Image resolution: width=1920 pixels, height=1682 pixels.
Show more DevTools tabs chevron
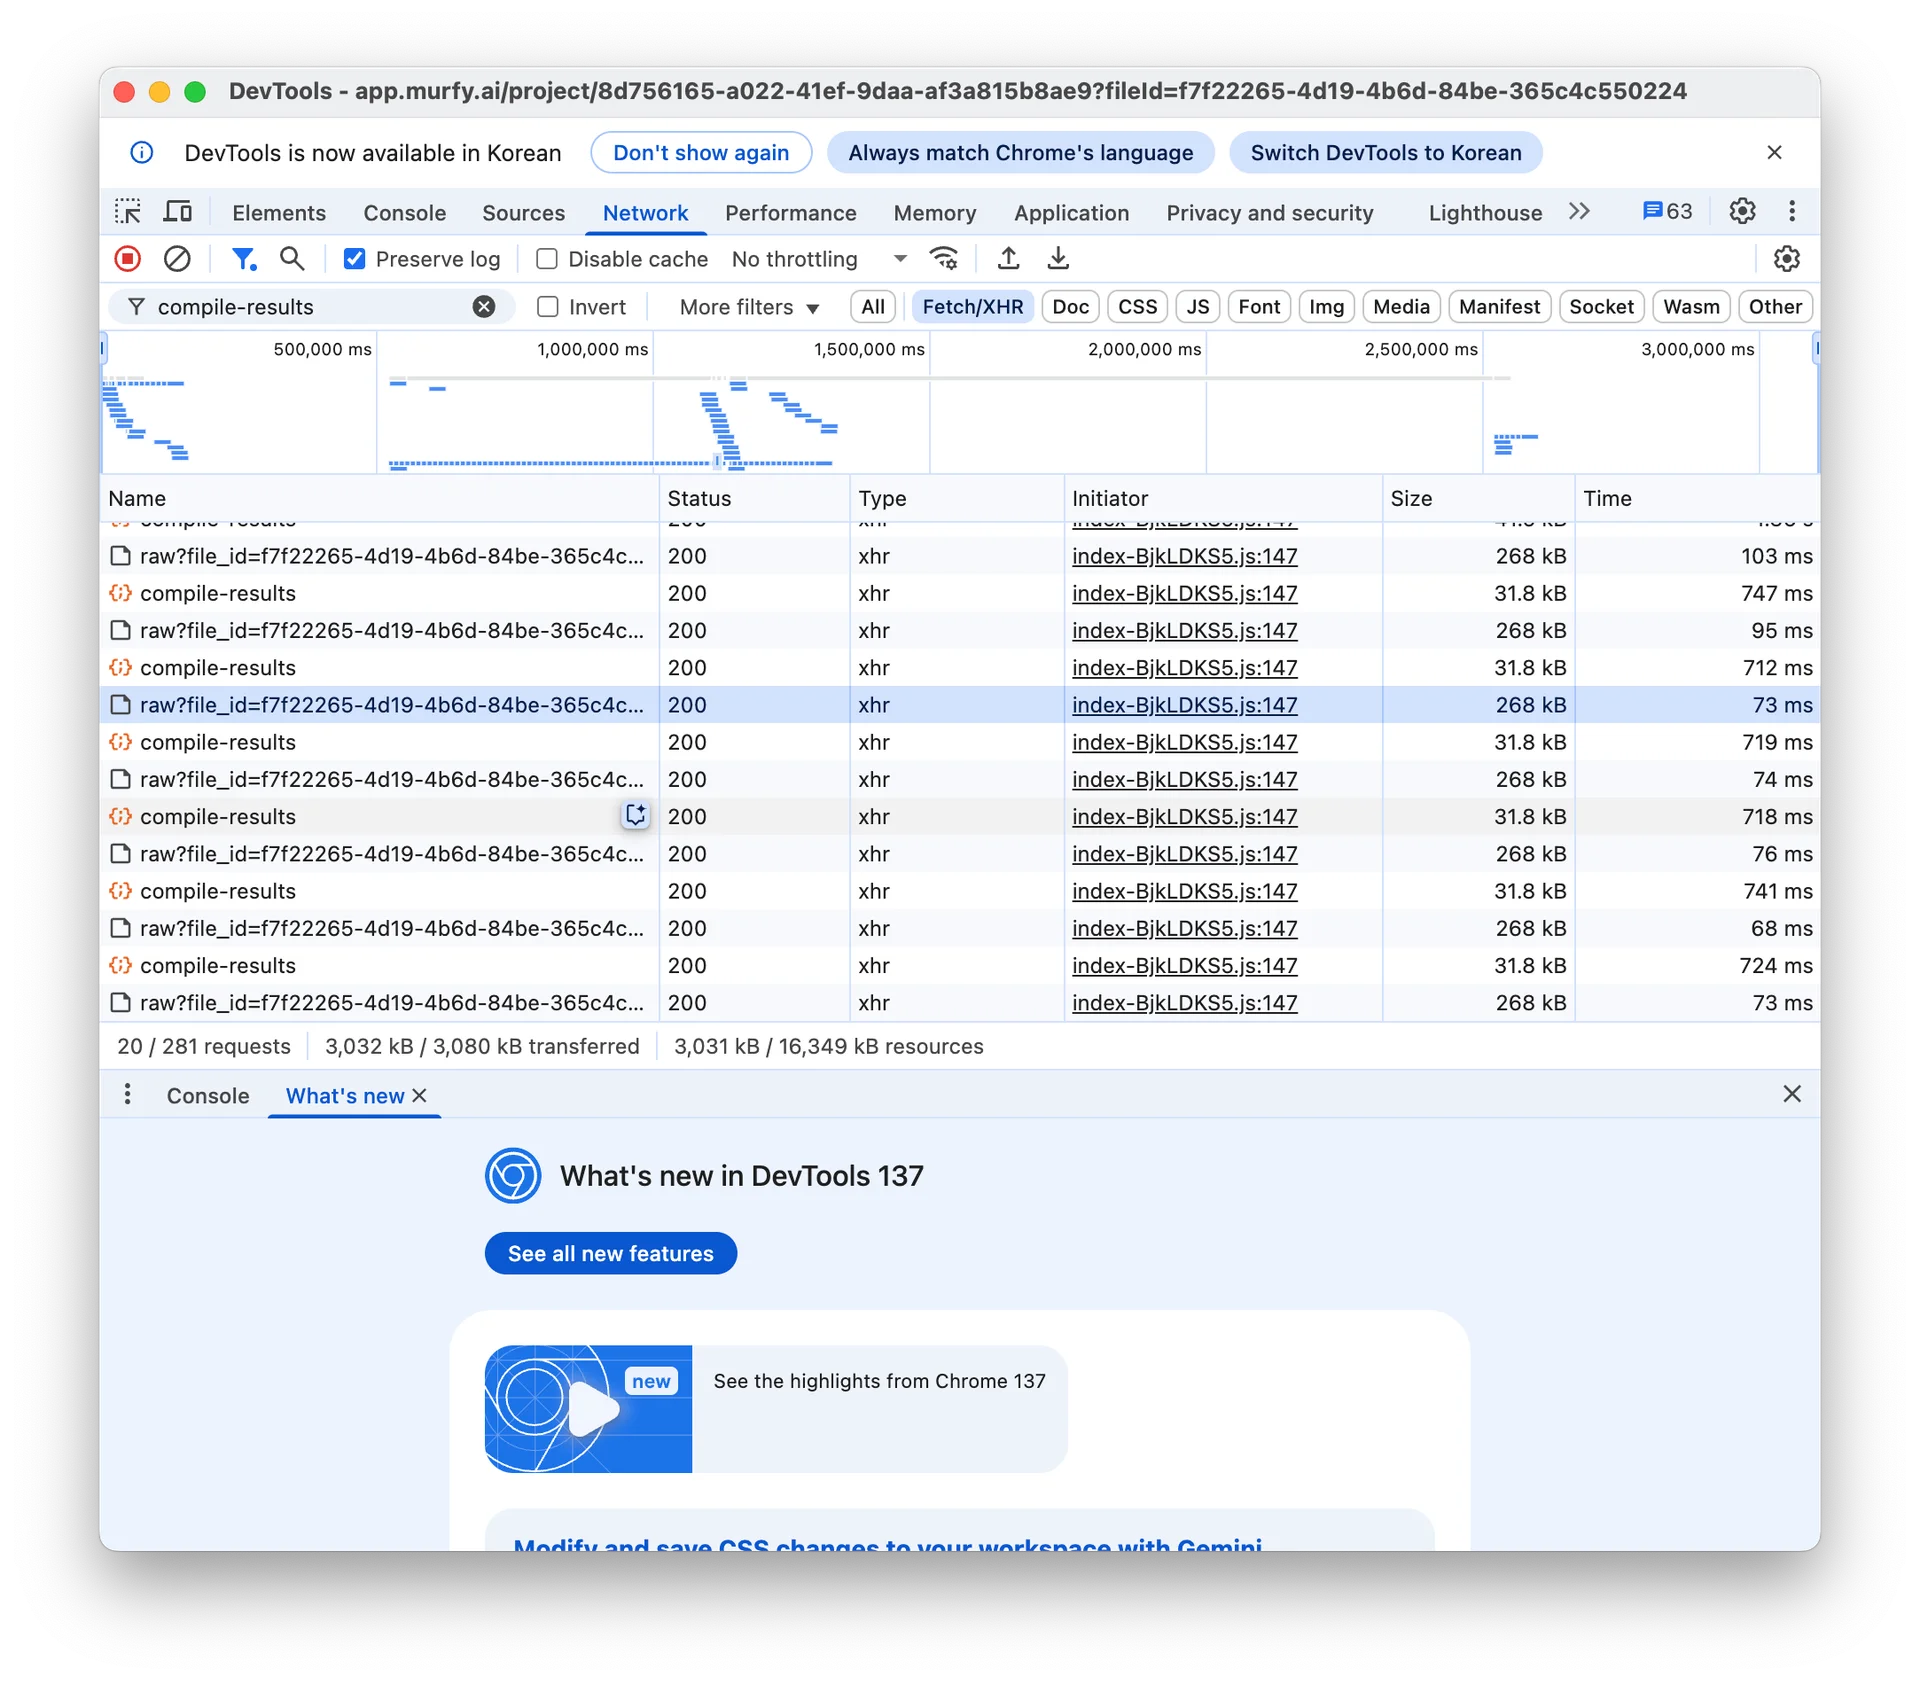coord(1579,212)
